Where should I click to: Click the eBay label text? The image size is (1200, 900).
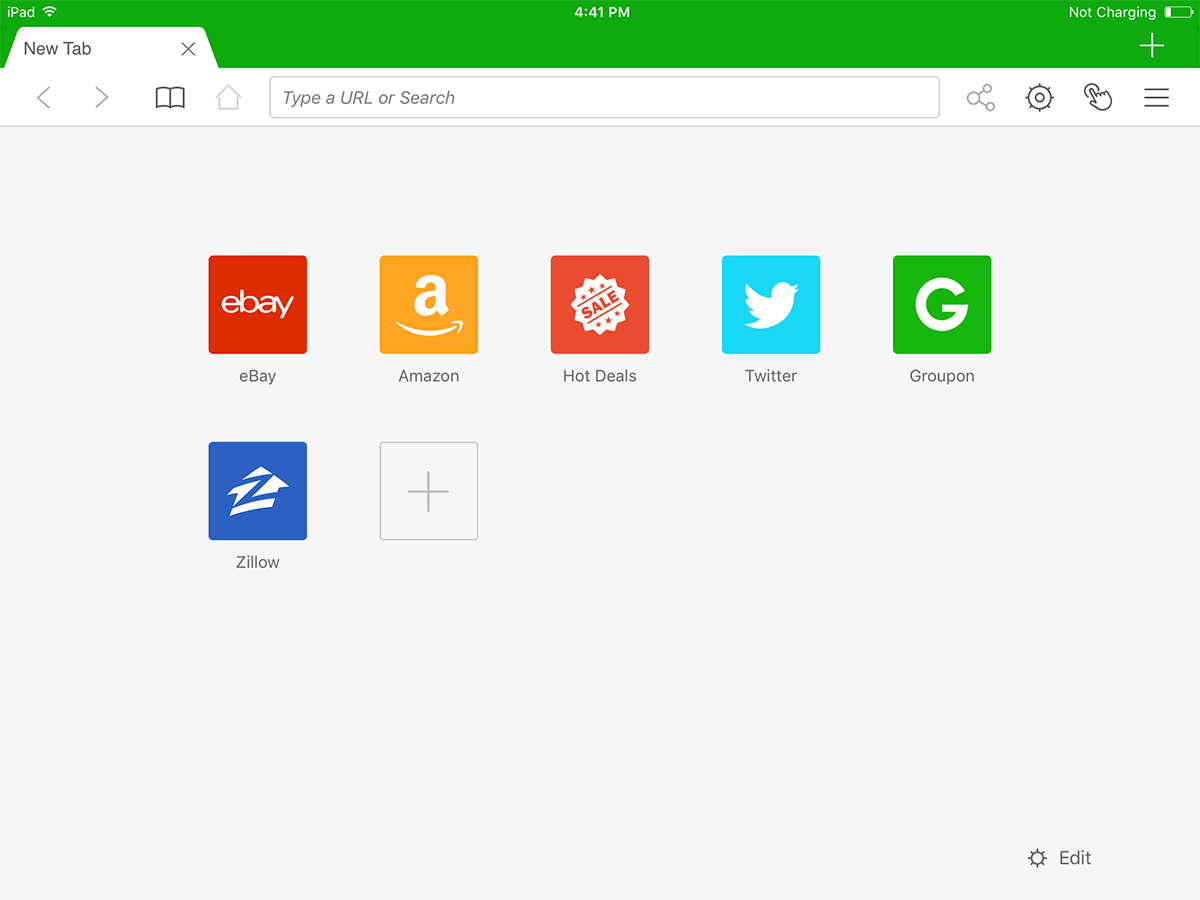(x=257, y=376)
